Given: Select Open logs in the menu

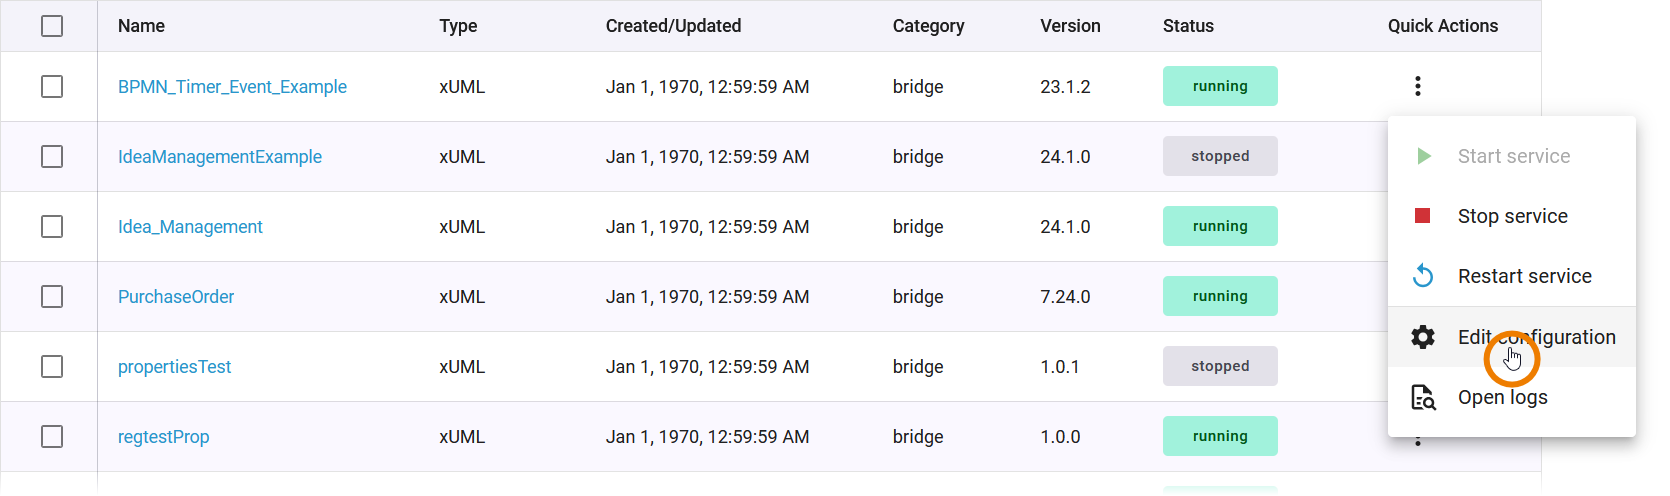Looking at the screenshot, I should click(x=1502, y=397).
